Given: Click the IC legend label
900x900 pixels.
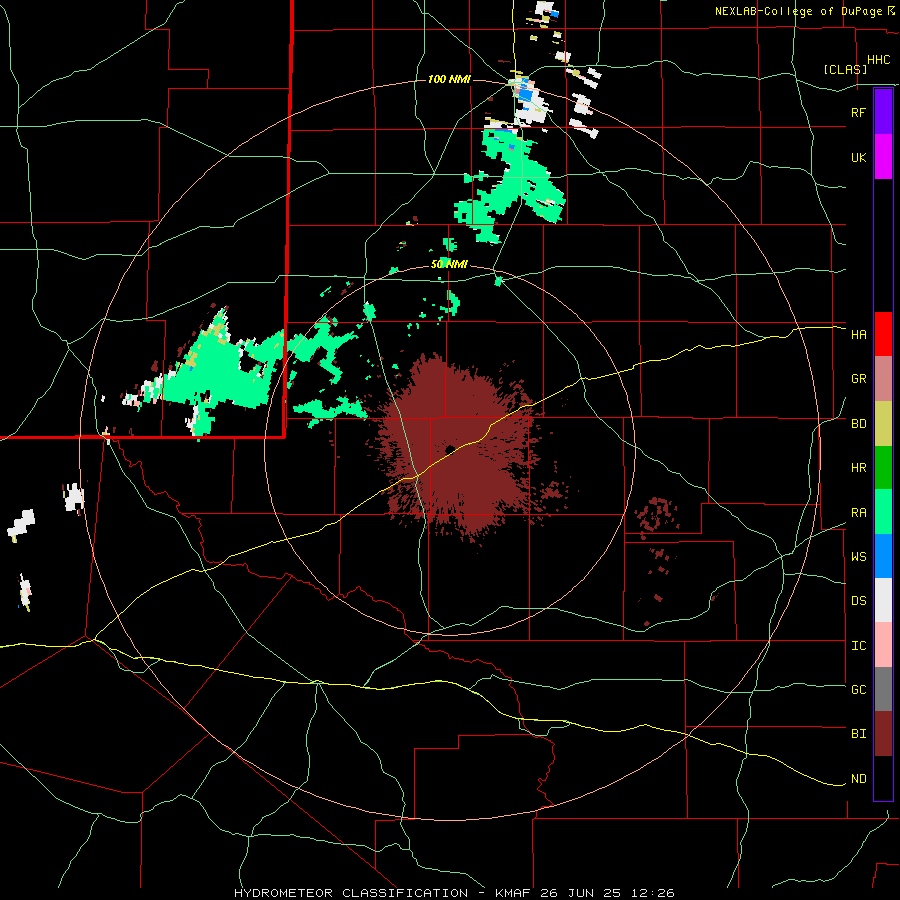Looking at the screenshot, I should [x=858, y=646].
